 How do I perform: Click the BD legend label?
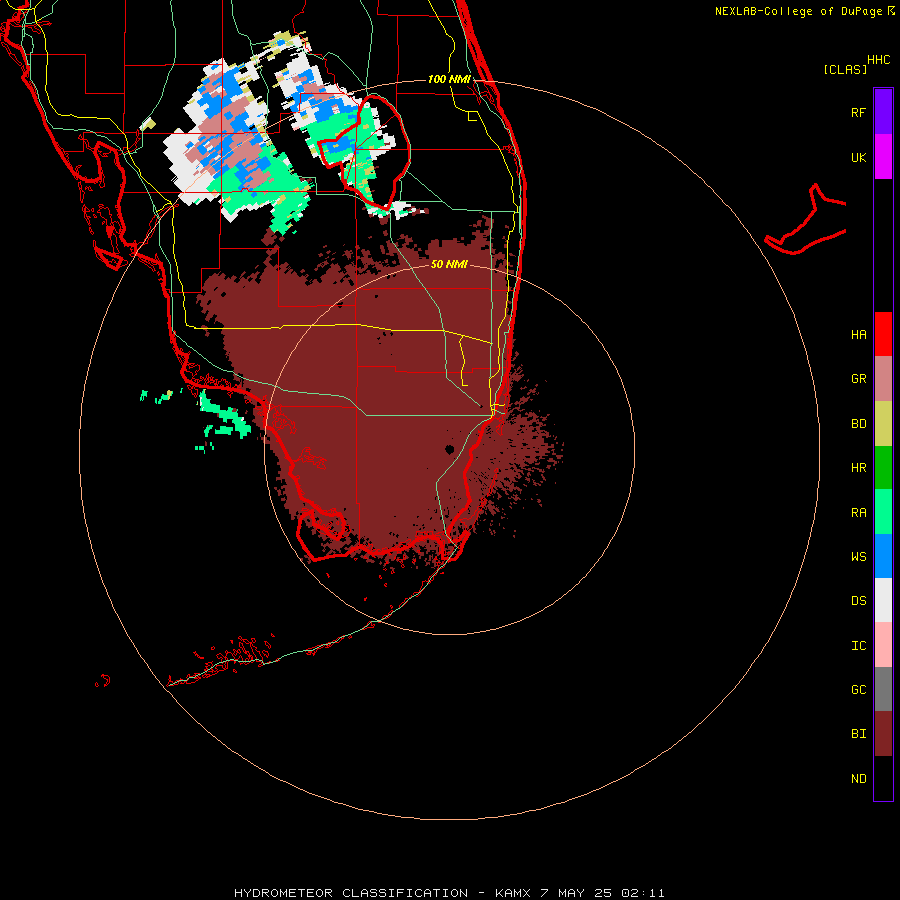858,424
